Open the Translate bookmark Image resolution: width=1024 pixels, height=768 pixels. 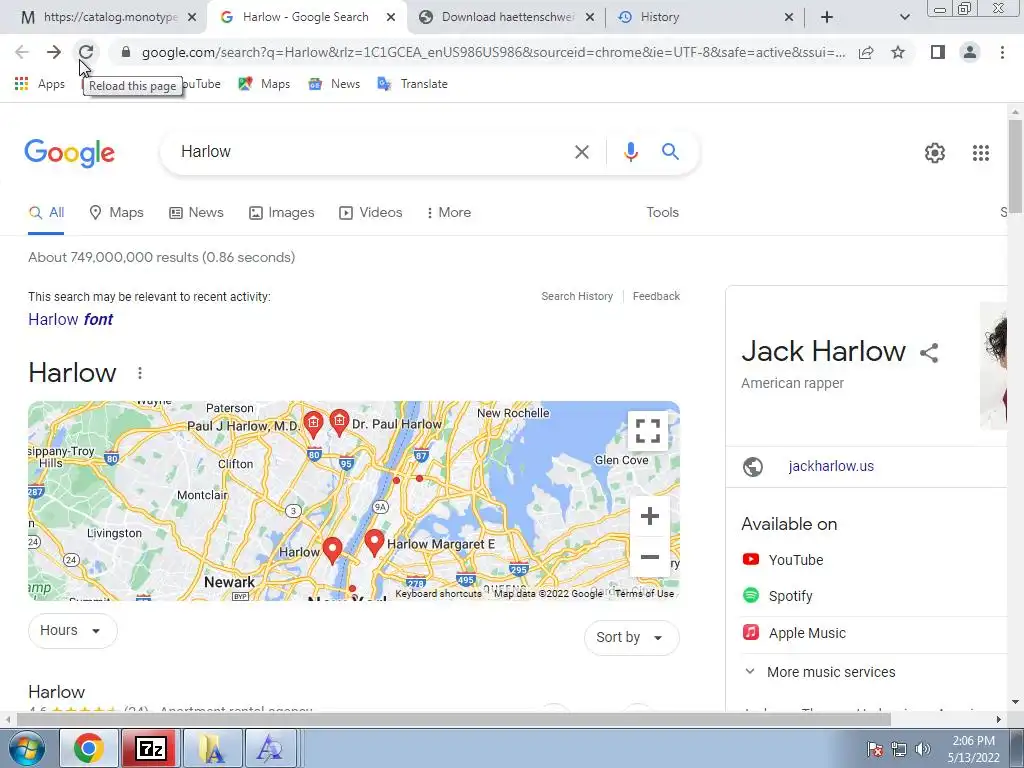pos(413,84)
